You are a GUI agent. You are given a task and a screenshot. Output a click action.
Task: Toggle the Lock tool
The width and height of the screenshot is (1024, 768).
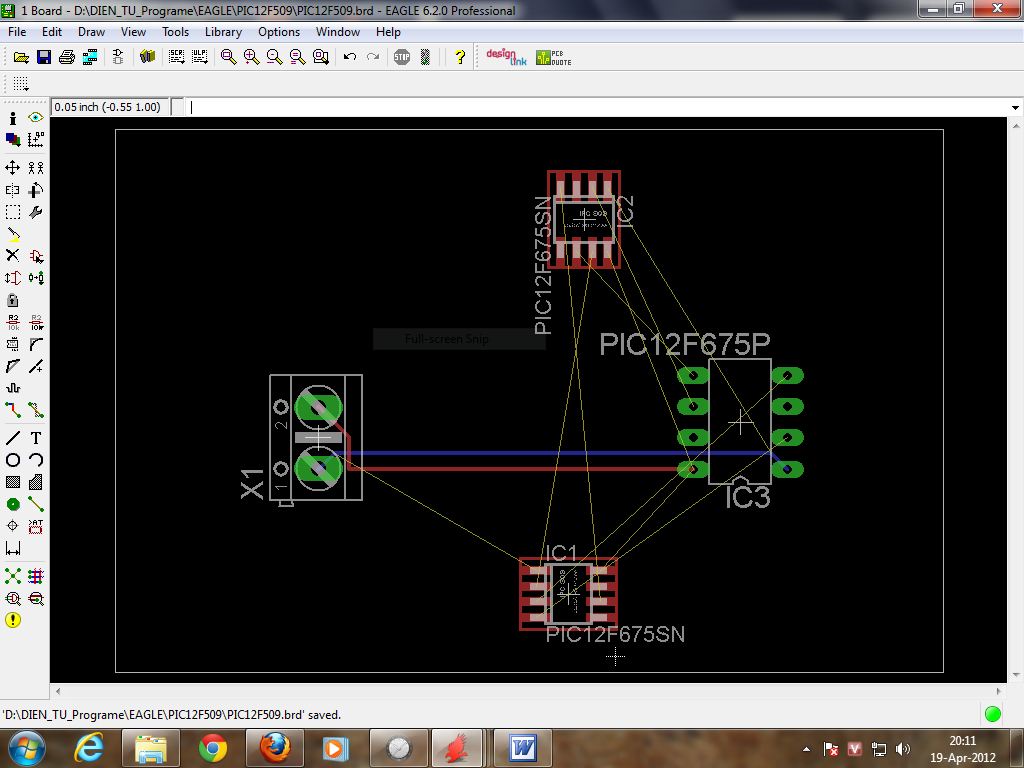click(x=13, y=300)
